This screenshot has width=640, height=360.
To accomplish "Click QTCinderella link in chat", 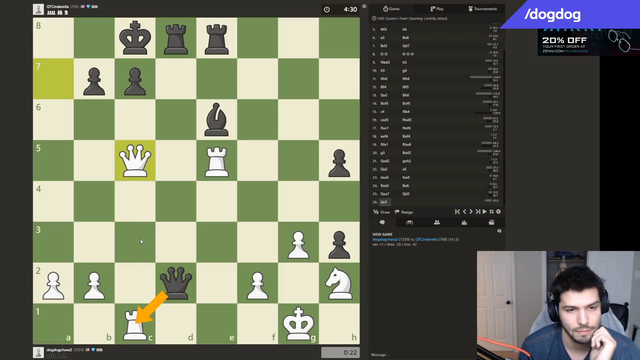I will 426,240.
